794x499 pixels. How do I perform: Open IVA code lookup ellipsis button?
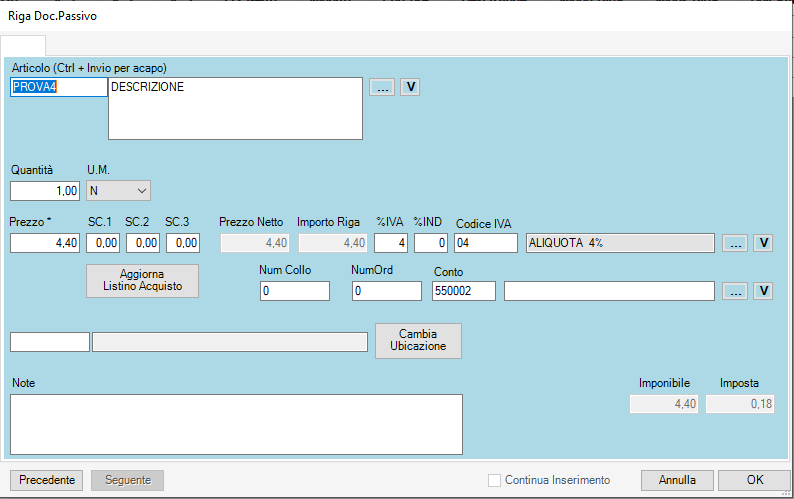(x=735, y=243)
